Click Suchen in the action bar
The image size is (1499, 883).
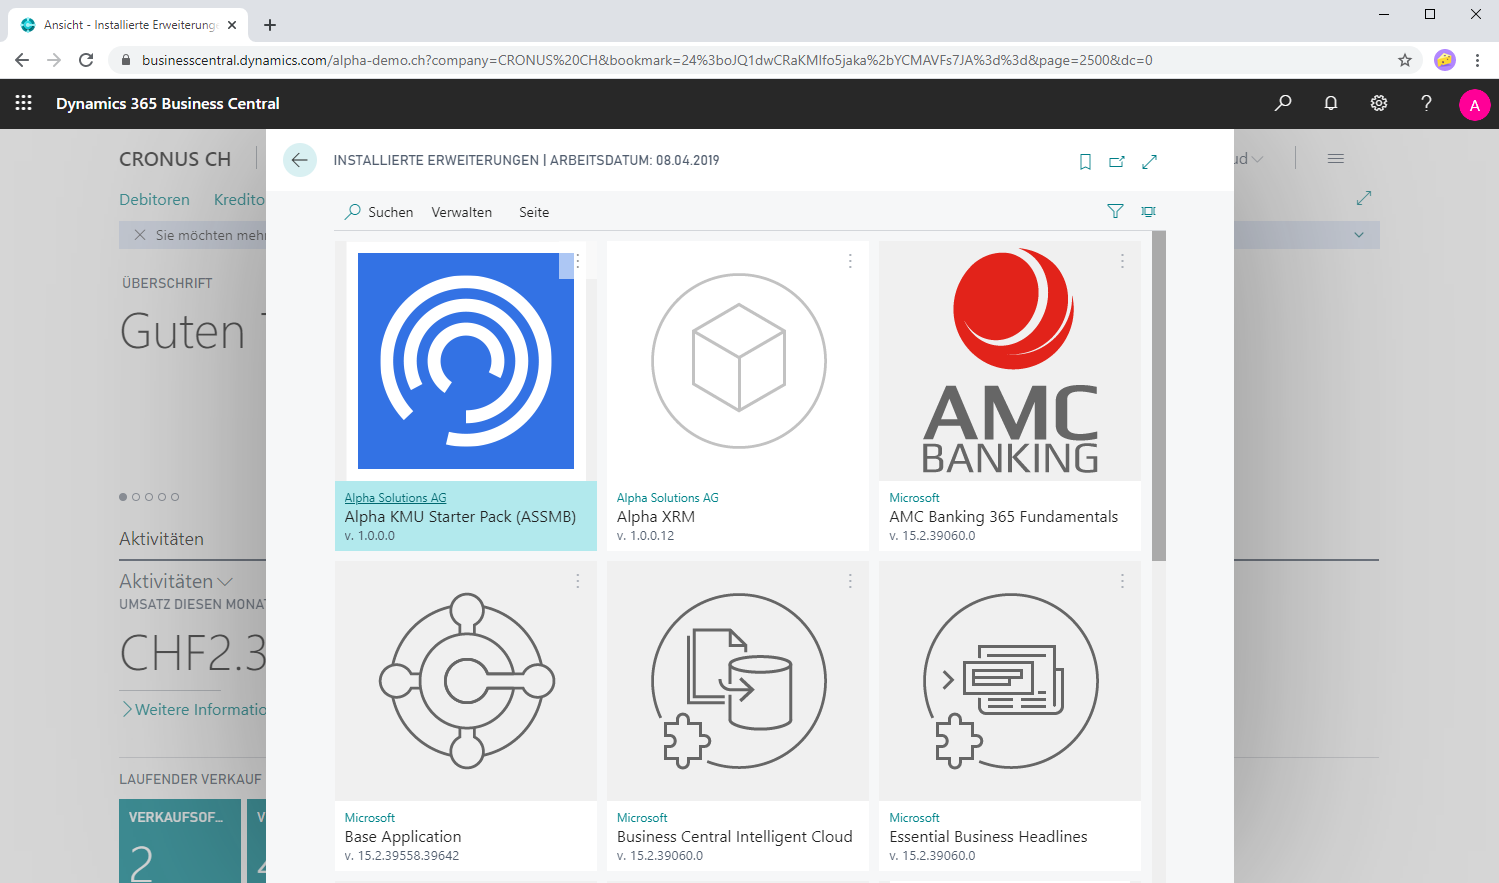[379, 212]
